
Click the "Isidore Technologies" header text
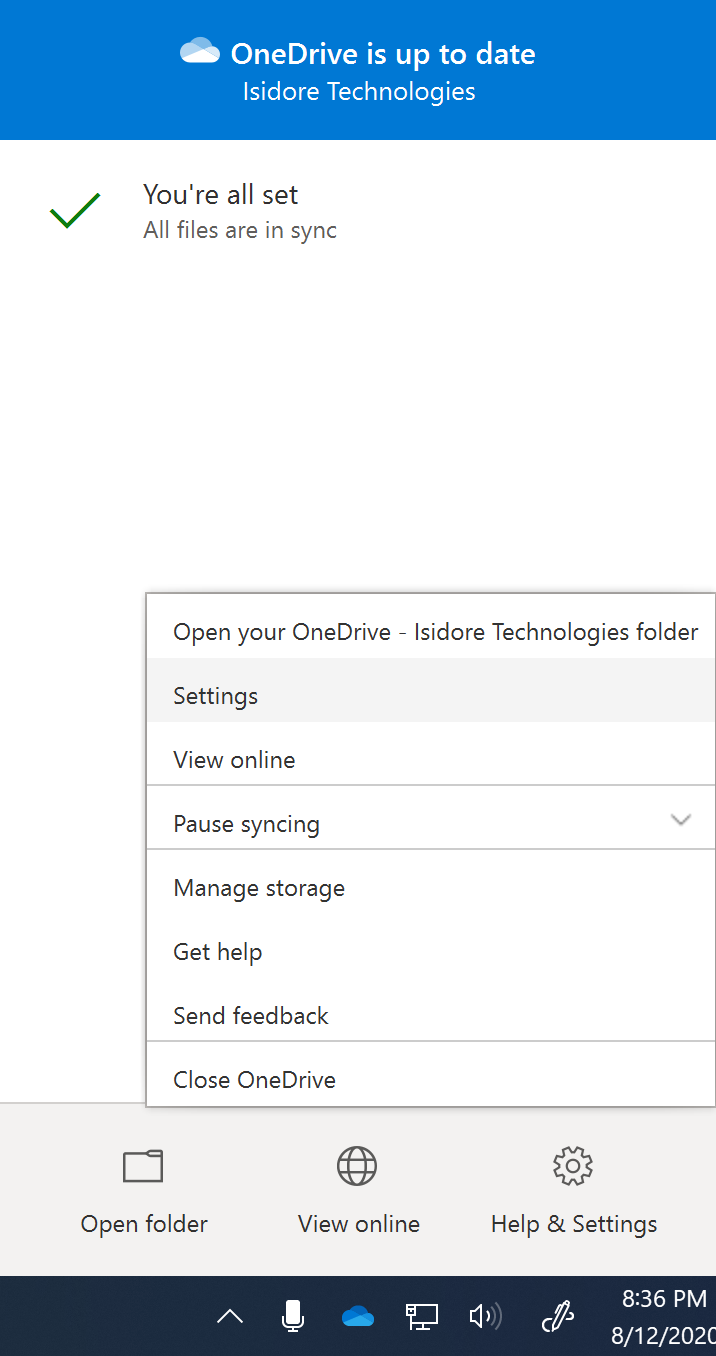pyautogui.click(x=359, y=92)
